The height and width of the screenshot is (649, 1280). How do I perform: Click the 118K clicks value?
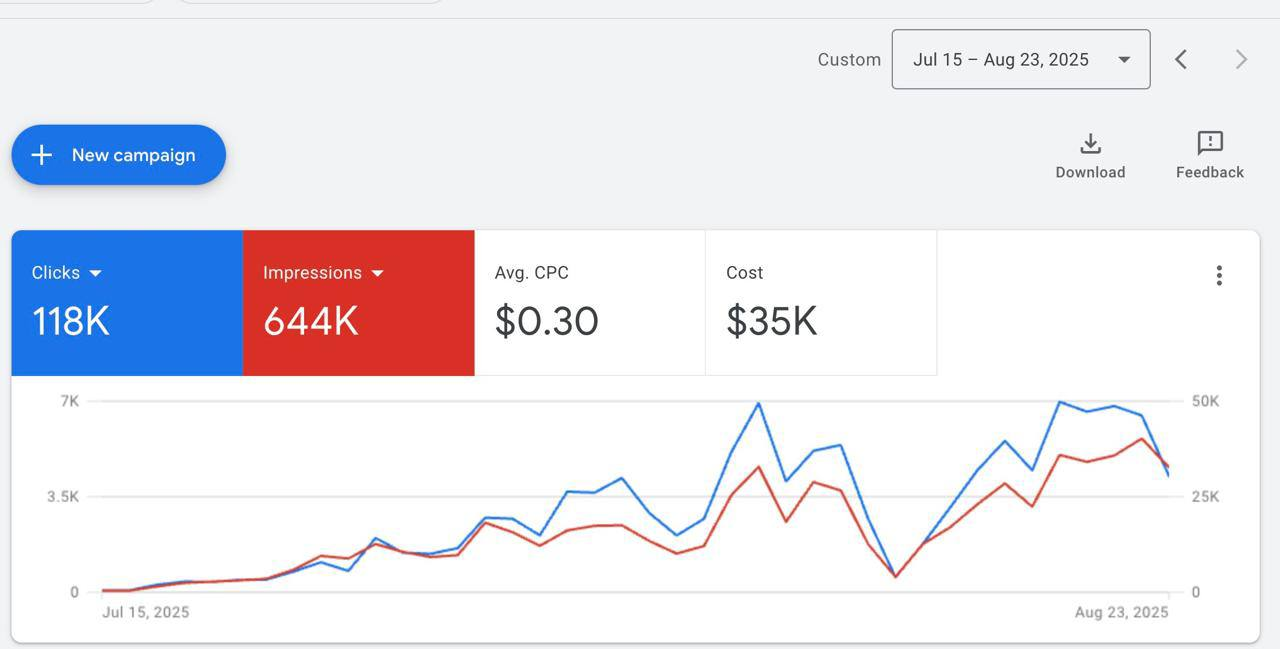71,321
